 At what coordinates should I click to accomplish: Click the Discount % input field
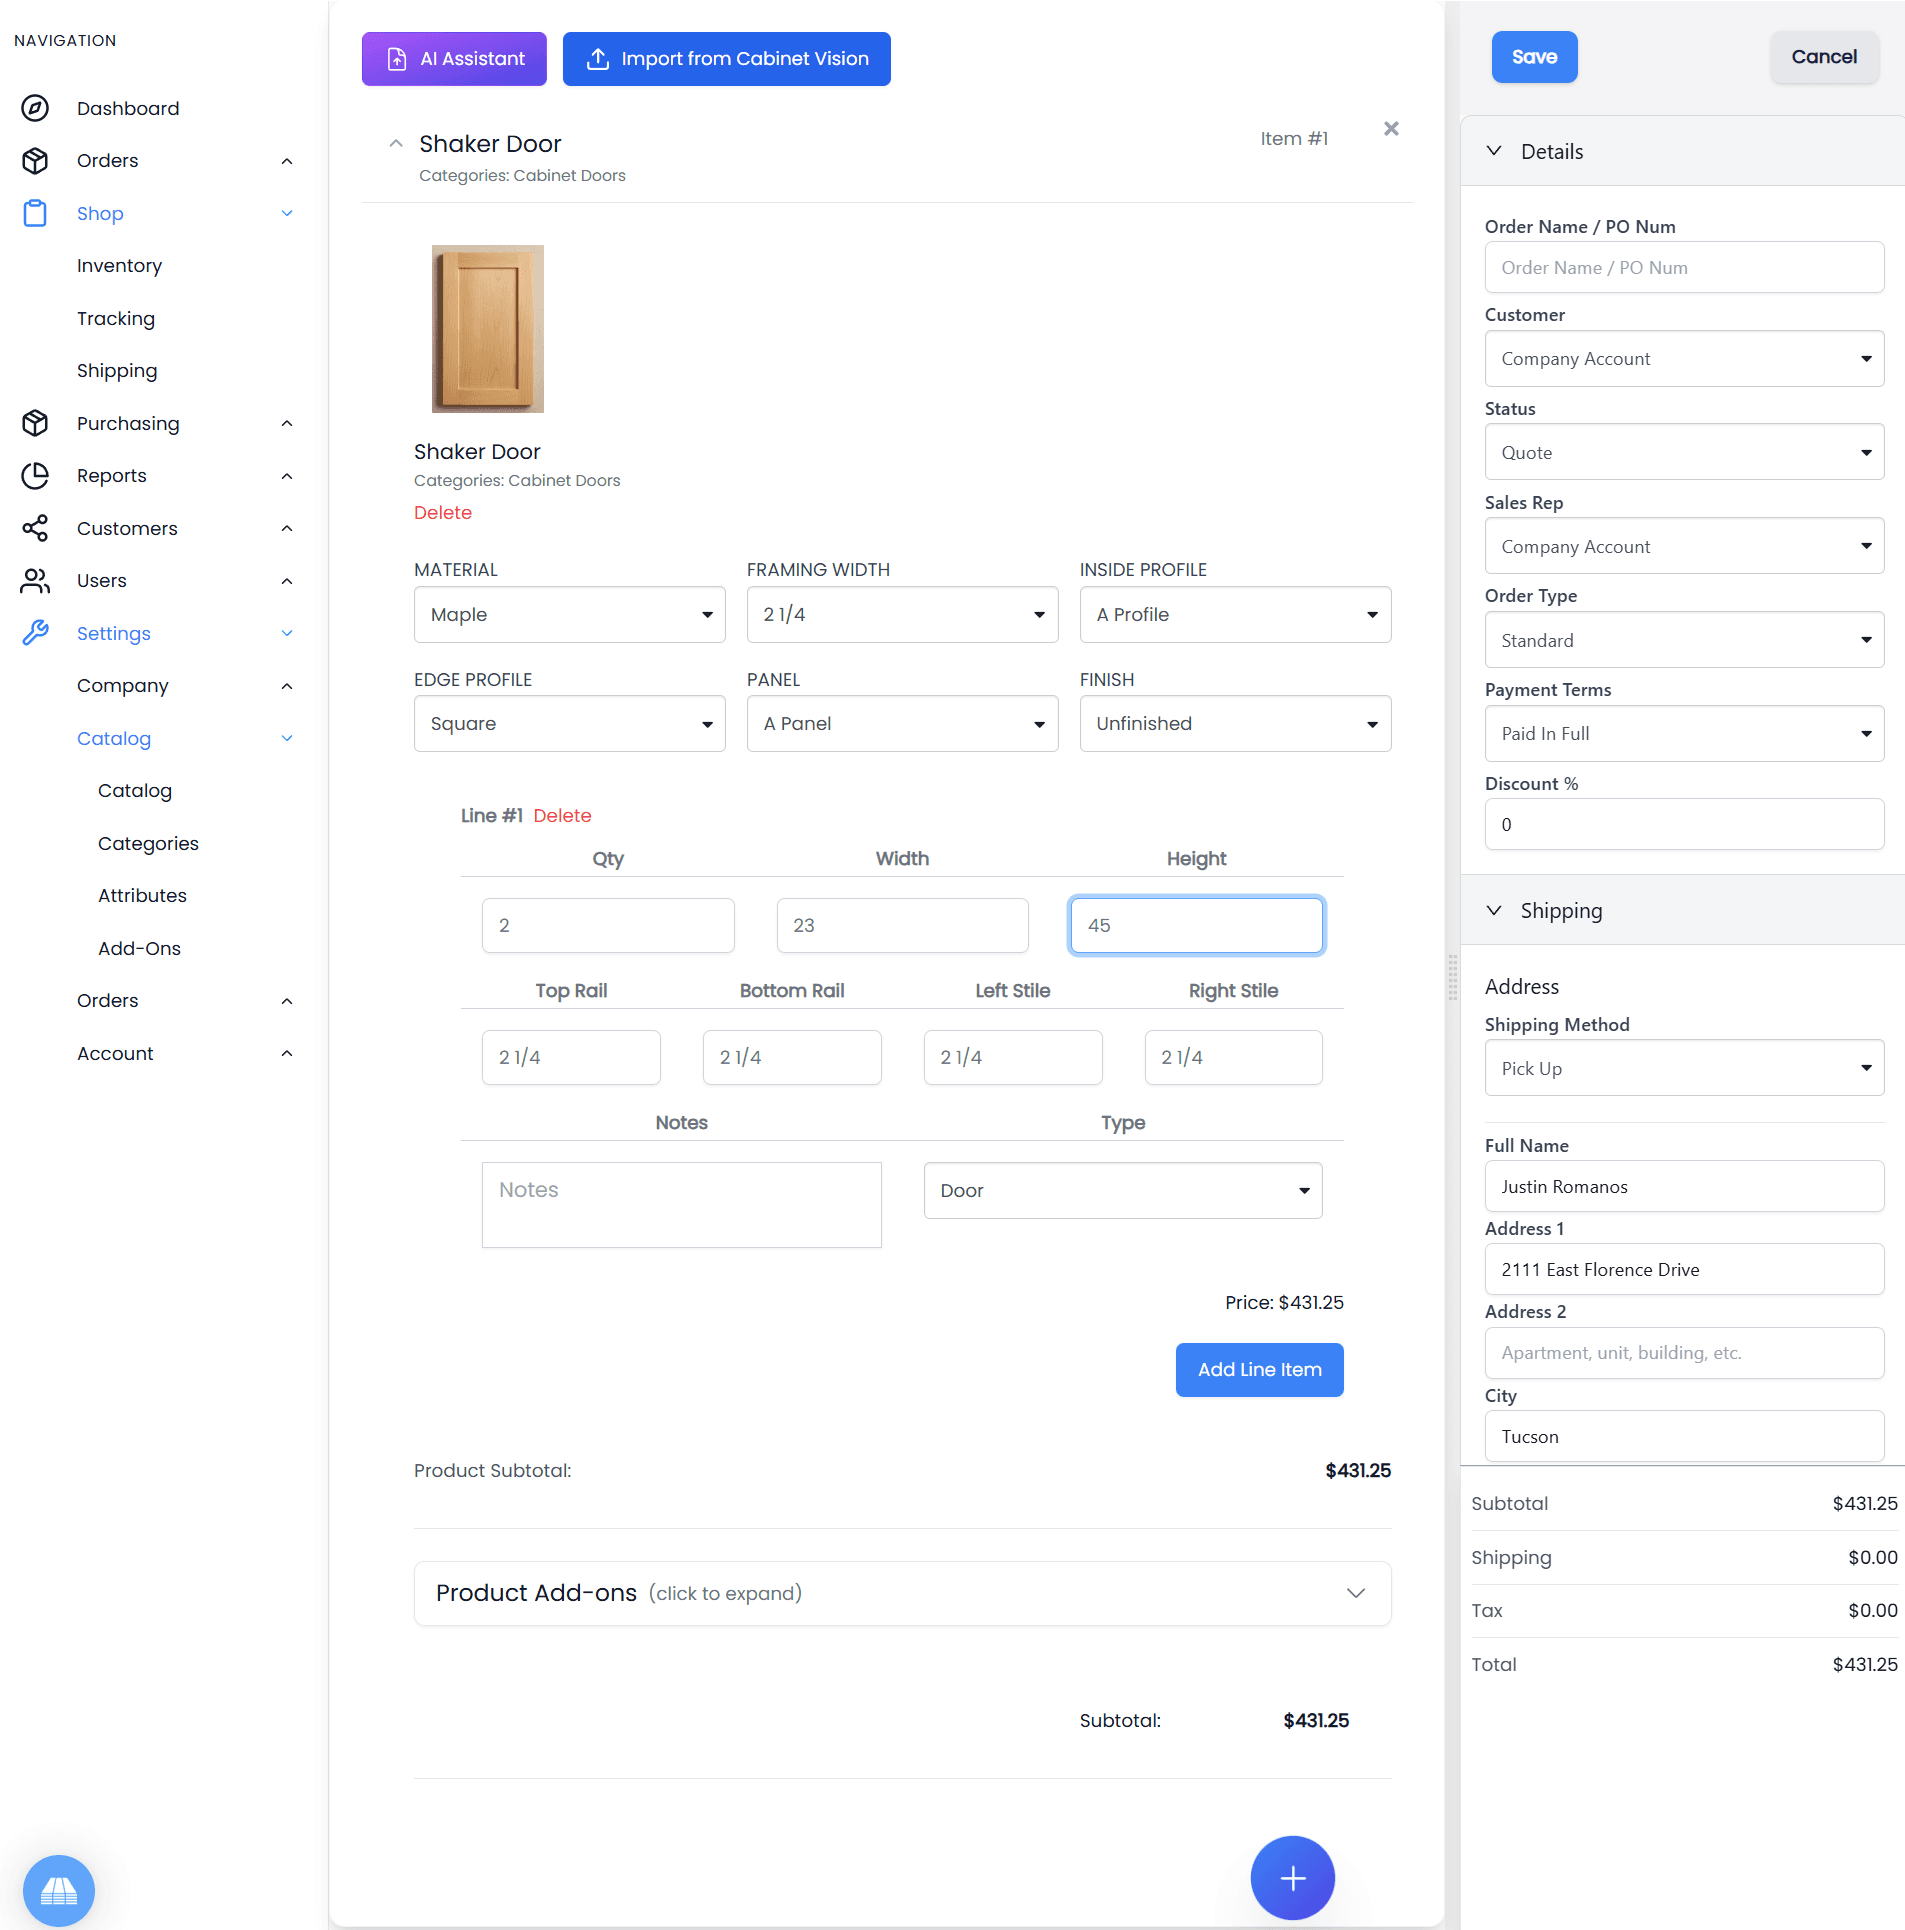click(1682, 824)
